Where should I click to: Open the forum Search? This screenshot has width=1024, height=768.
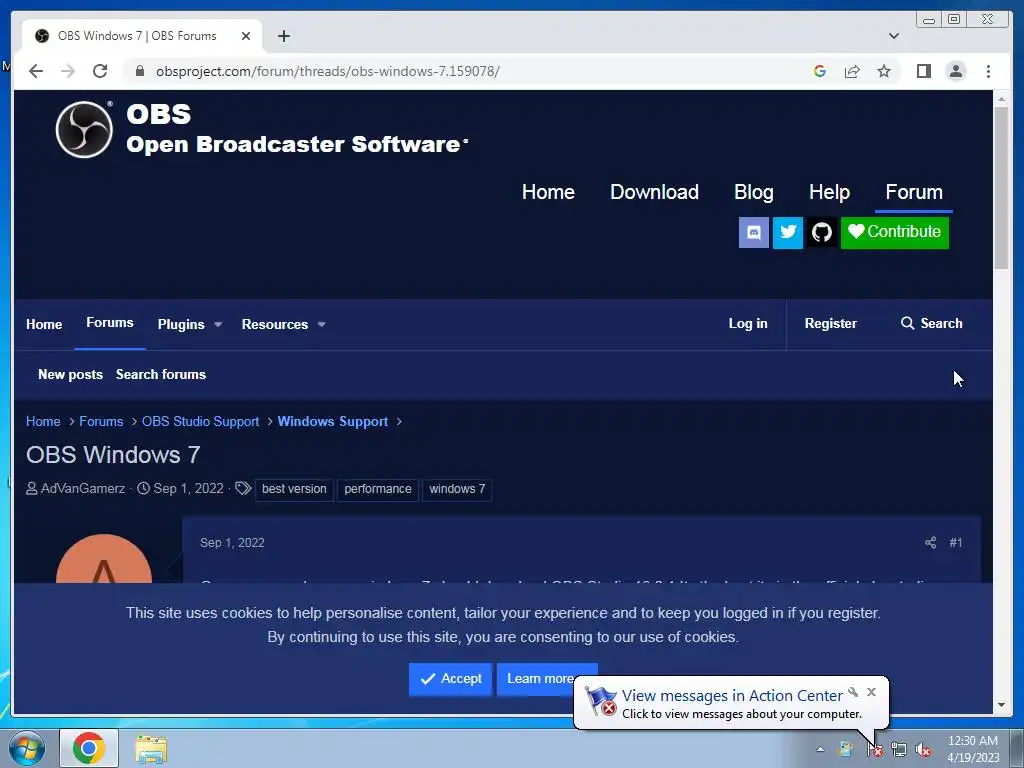coord(932,324)
